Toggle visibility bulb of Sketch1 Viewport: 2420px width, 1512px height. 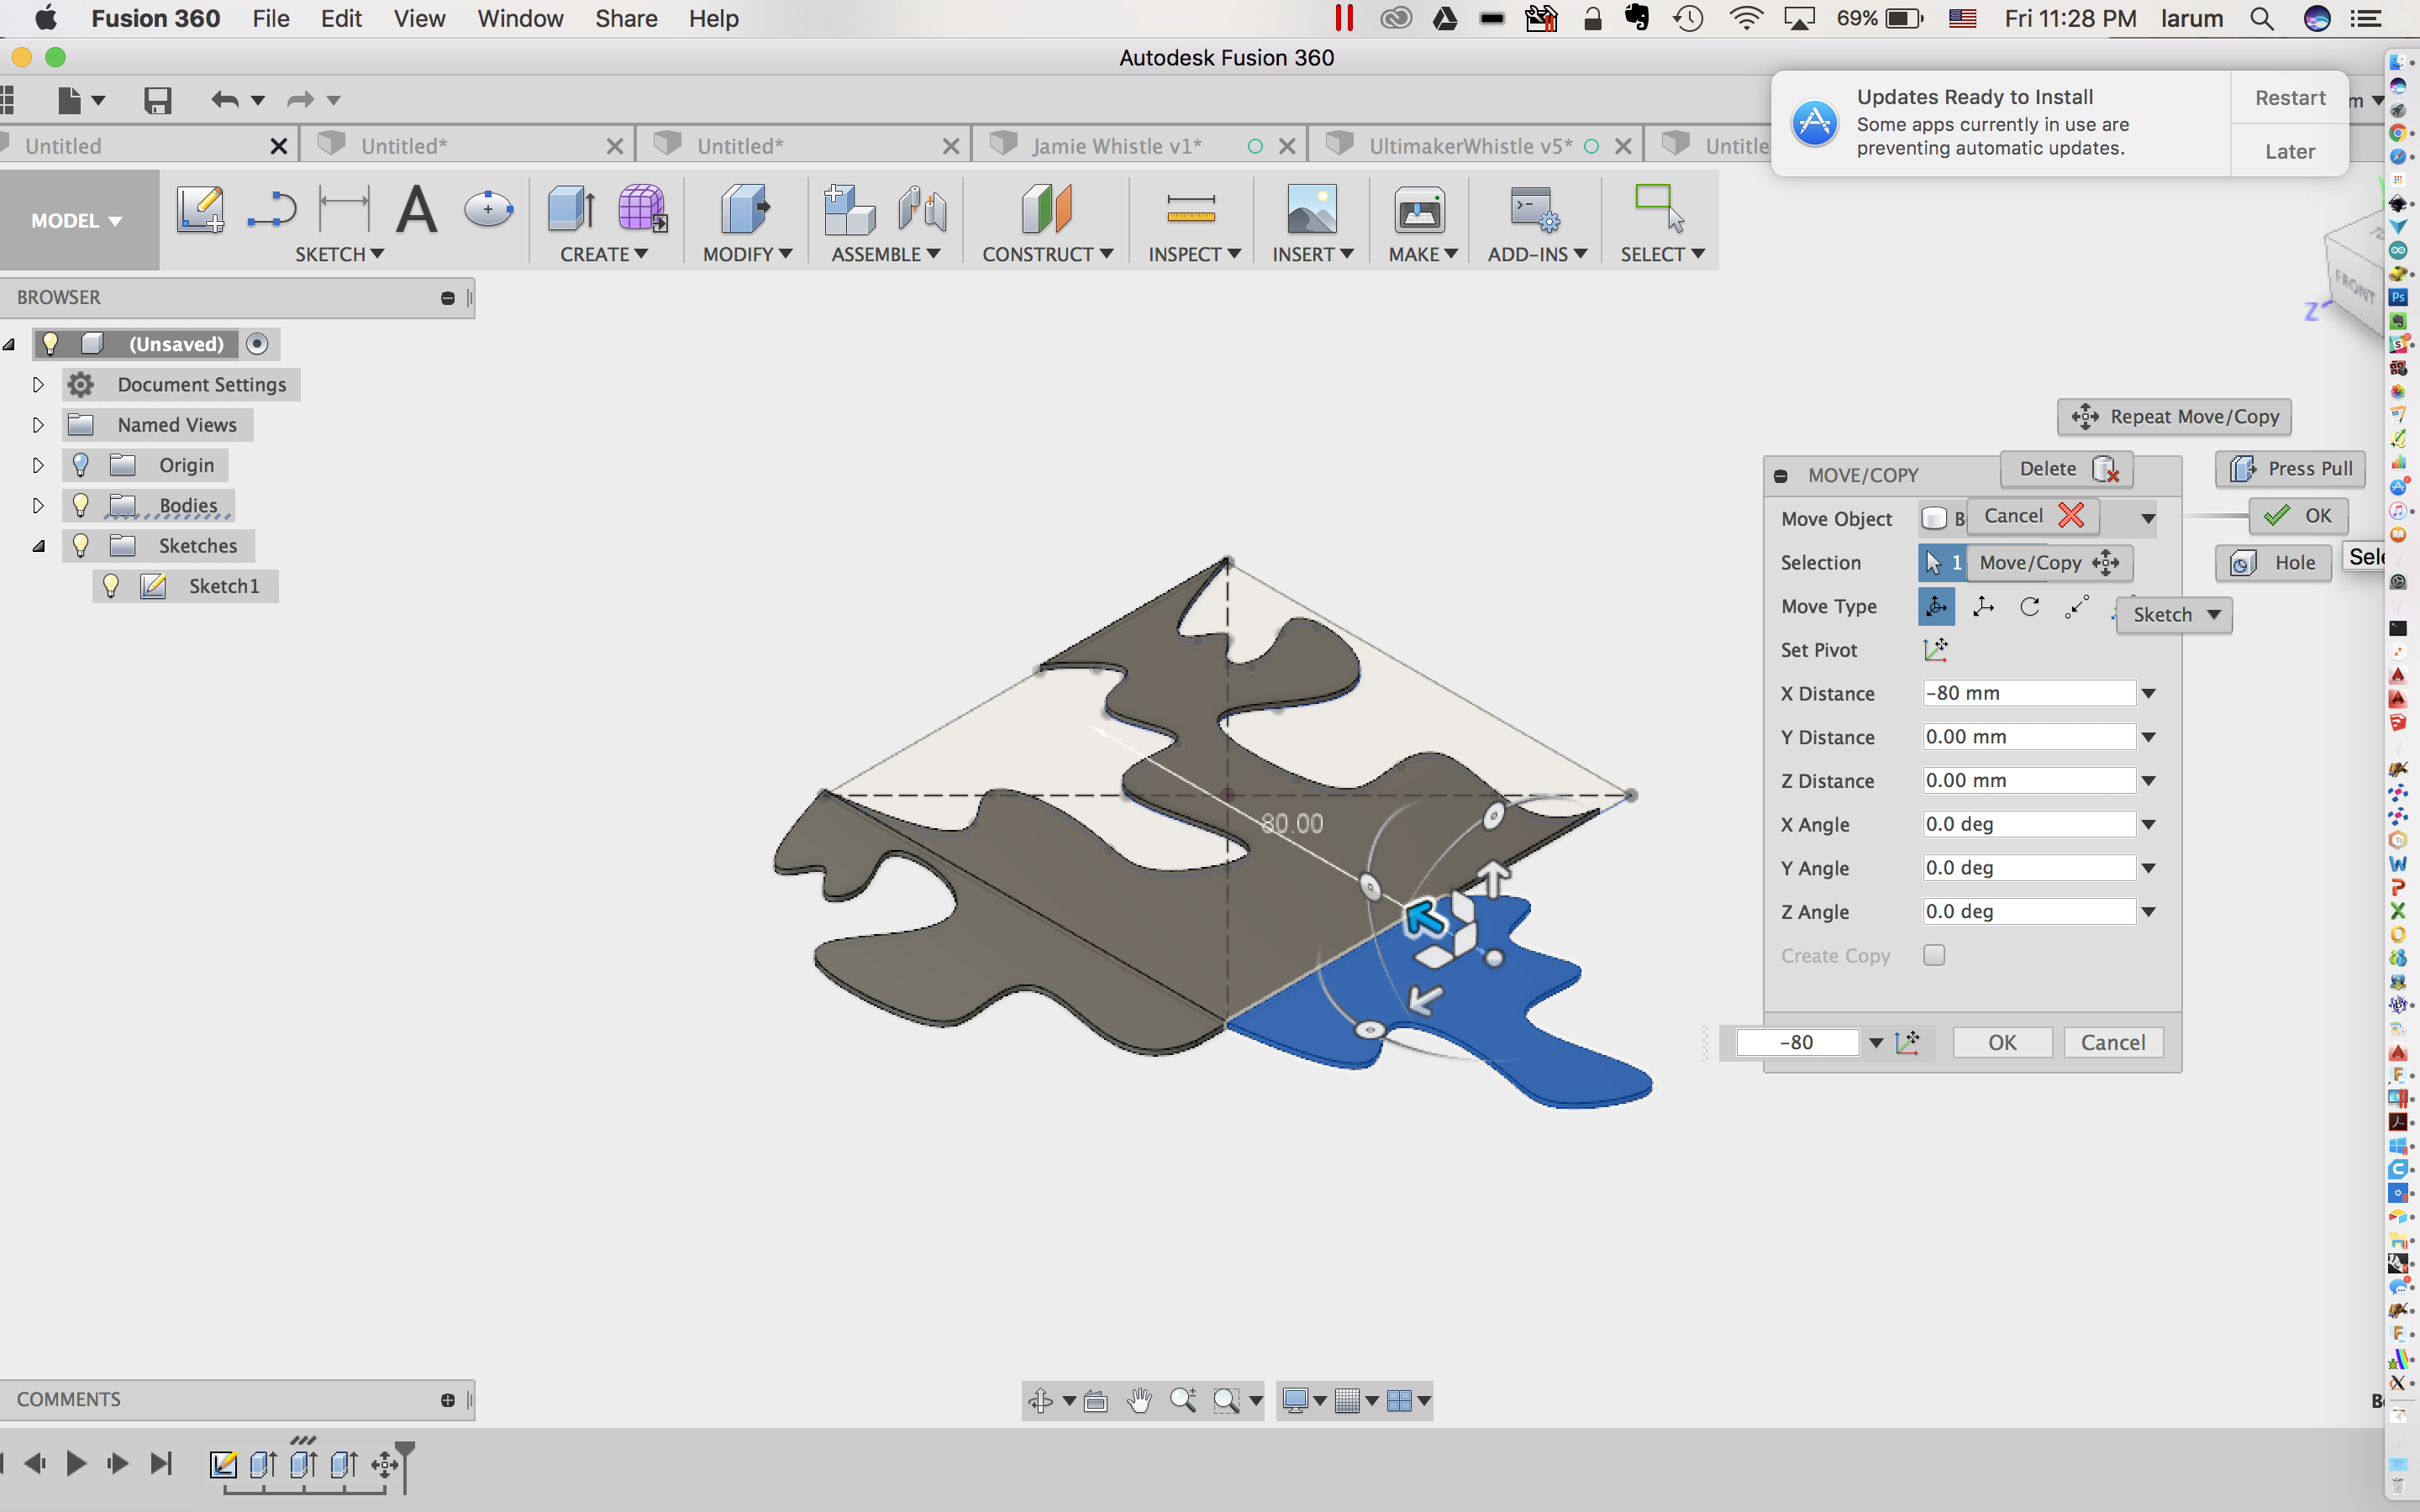[x=111, y=586]
